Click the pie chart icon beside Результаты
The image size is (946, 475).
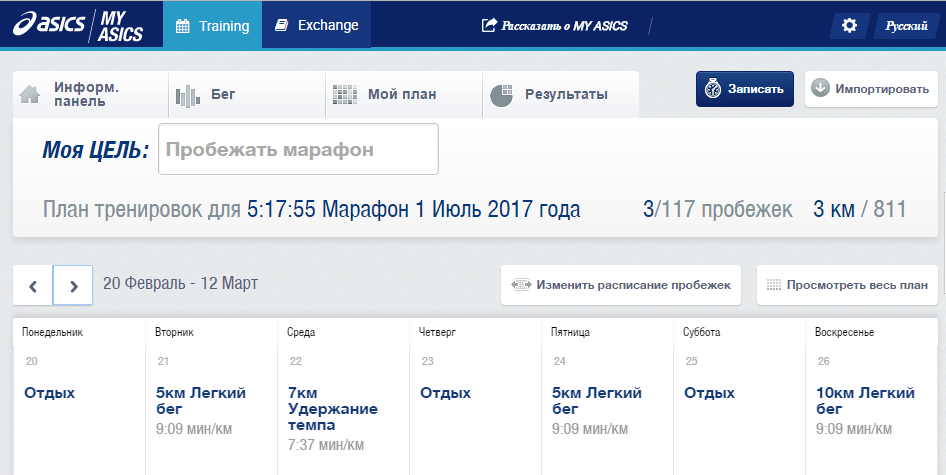pyautogui.click(x=501, y=95)
